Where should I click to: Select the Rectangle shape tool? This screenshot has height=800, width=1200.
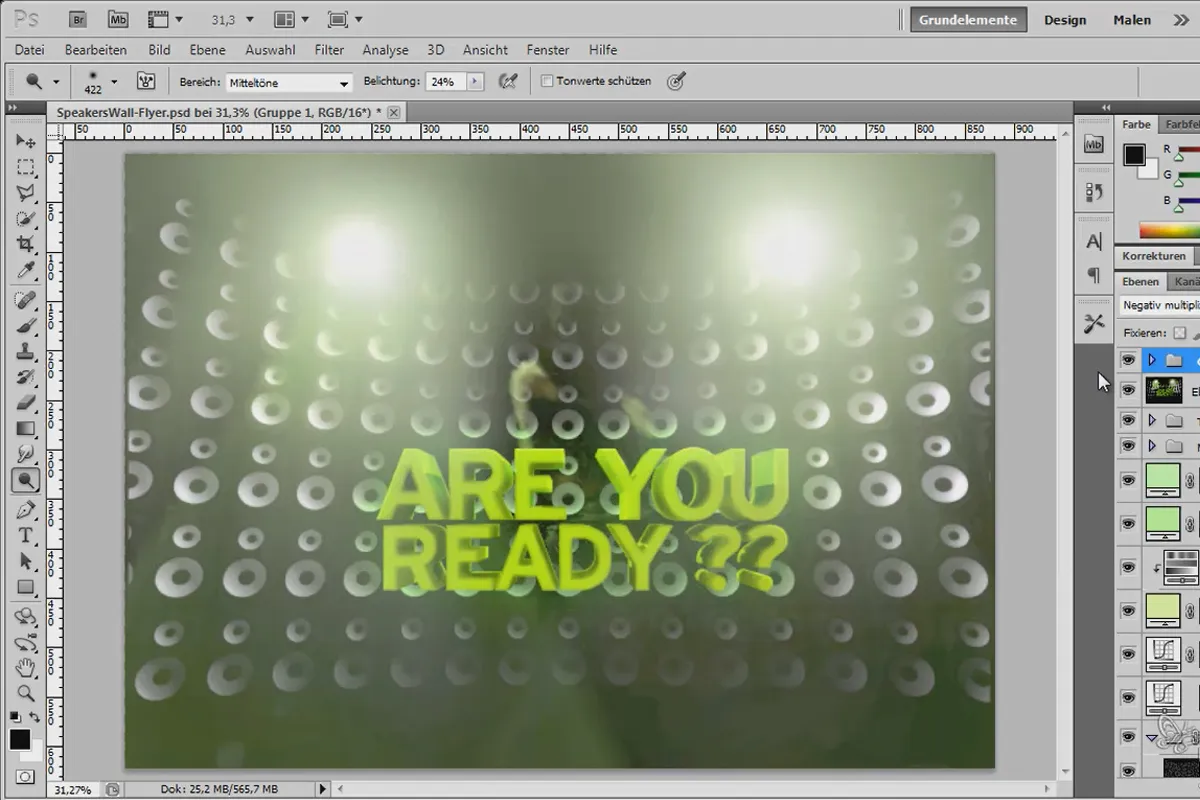click(x=24, y=588)
